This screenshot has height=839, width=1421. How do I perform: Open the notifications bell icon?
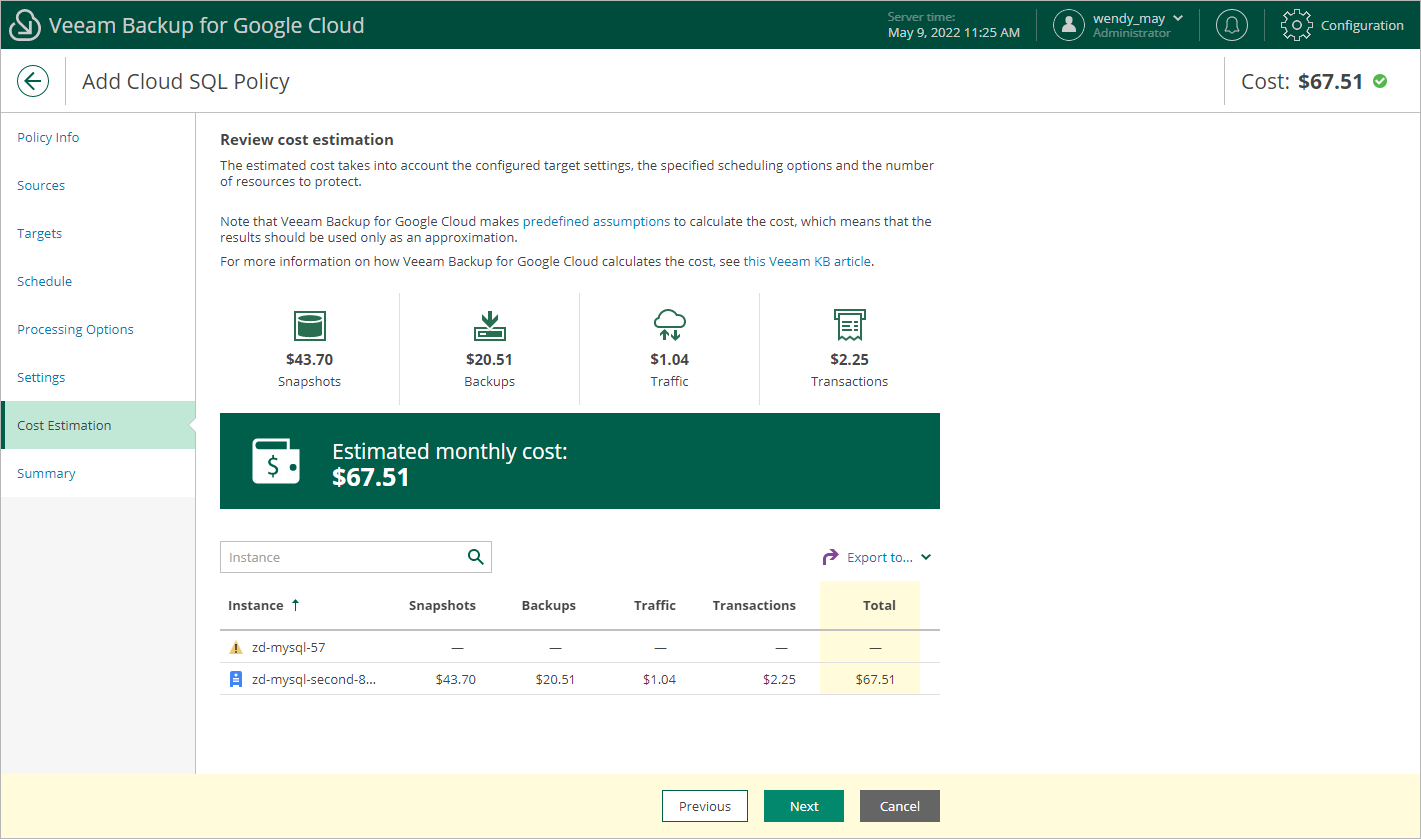click(x=1231, y=25)
